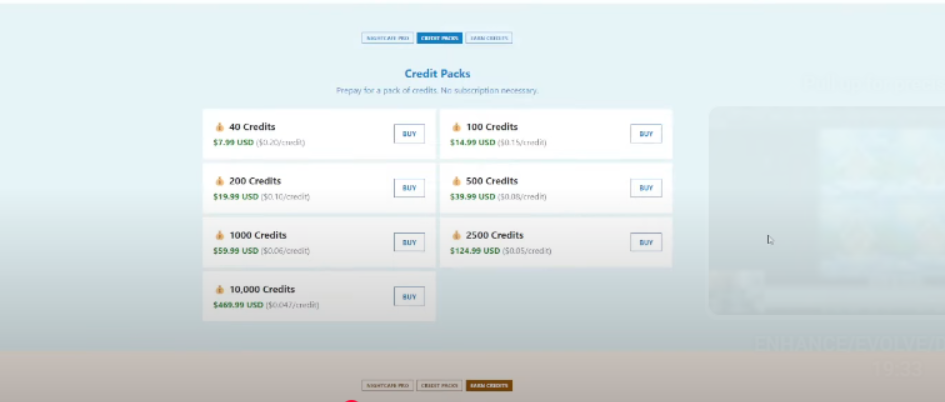Switch to Earn Credits in the blue tab row
This screenshot has height=402, width=945.
pyautogui.click(x=489, y=38)
